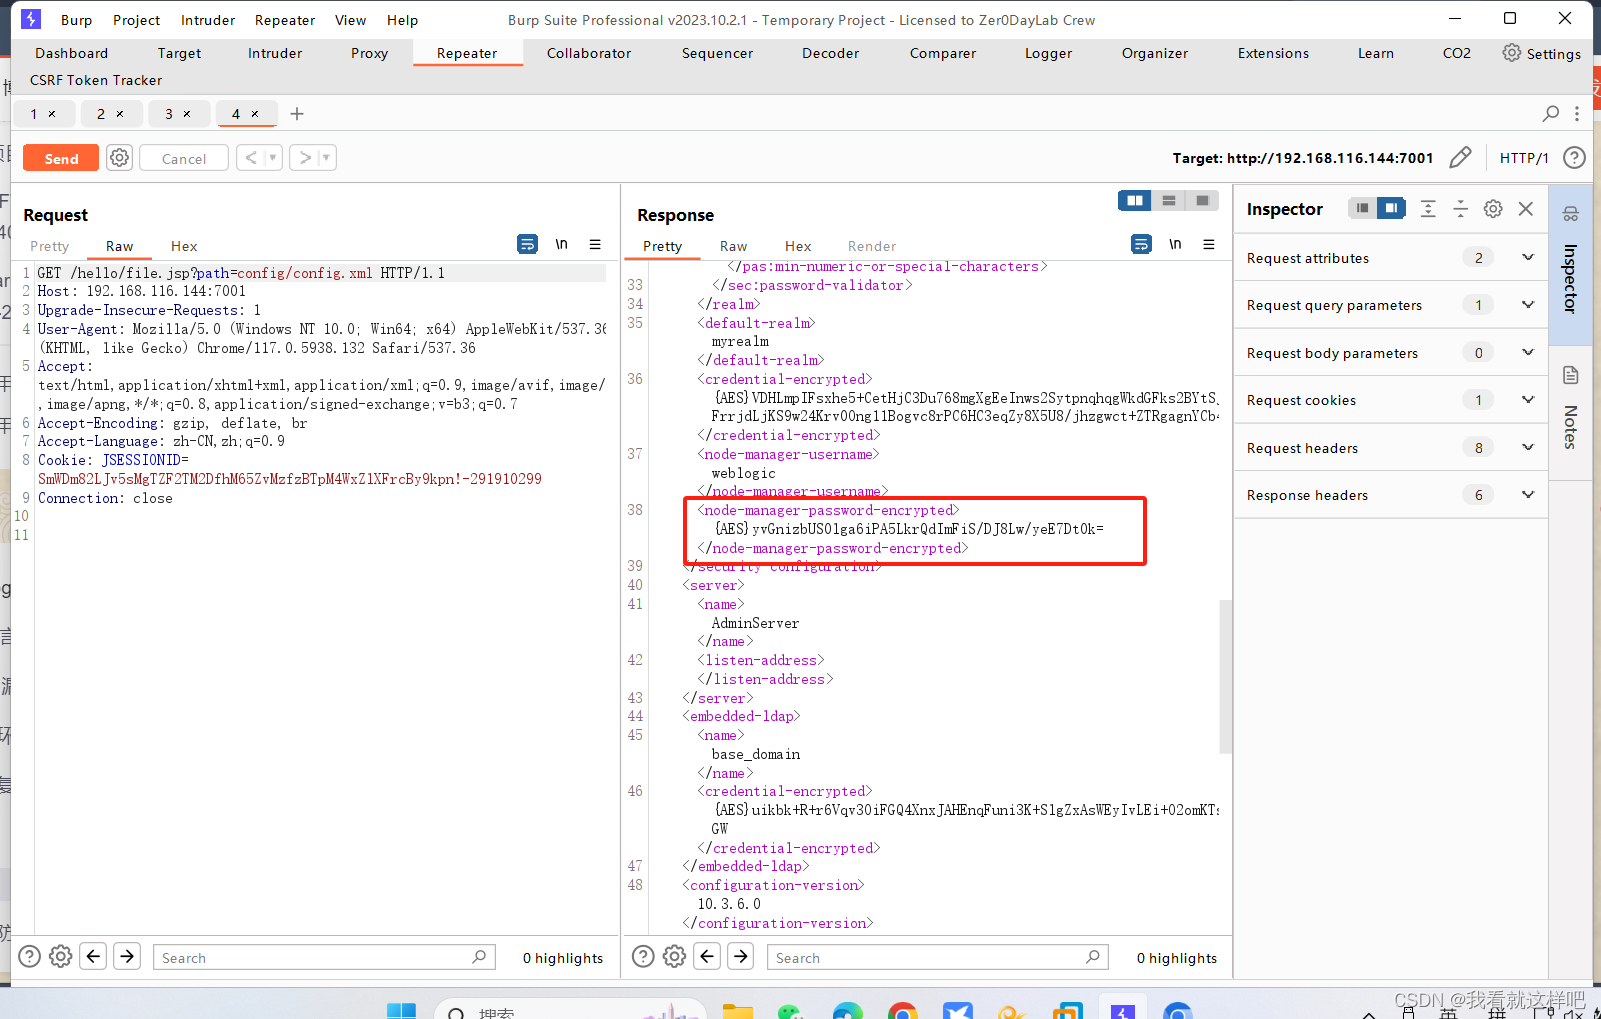
Task: Switch request view to Pretty
Action: coord(50,246)
